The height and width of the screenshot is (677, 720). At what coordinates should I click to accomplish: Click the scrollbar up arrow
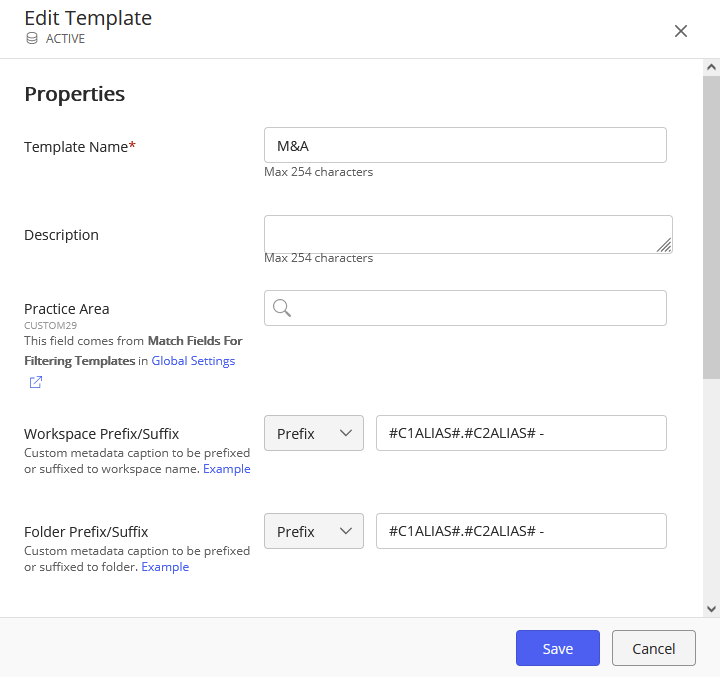point(711,66)
